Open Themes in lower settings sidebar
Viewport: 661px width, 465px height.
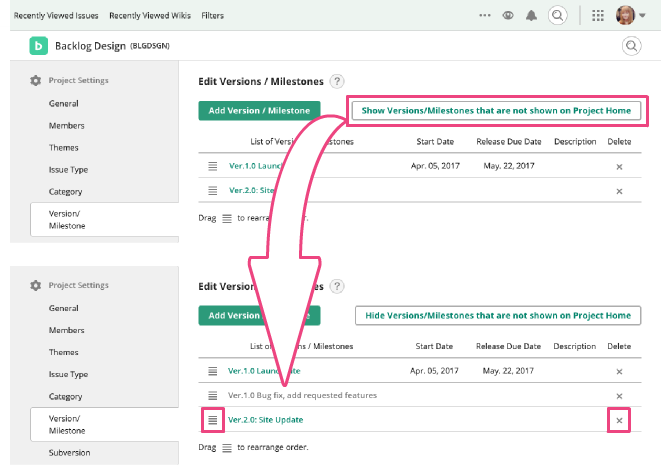click(64, 352)
